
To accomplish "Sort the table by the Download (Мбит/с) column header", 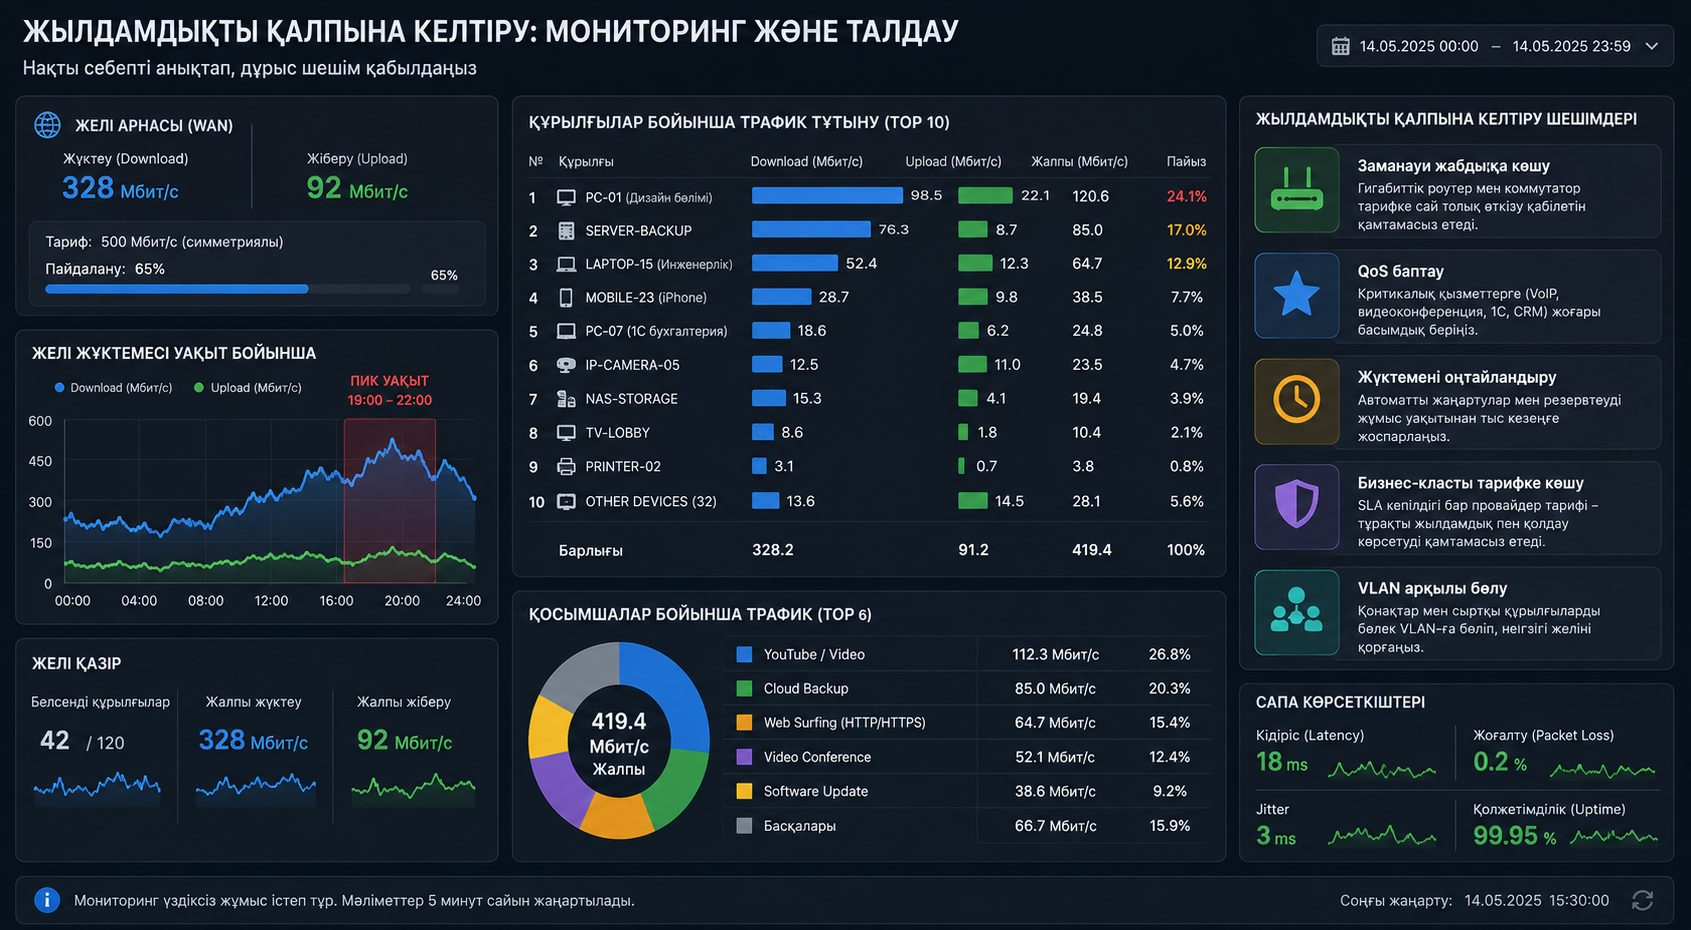I will pyautogui.click(x=806, y=162).
